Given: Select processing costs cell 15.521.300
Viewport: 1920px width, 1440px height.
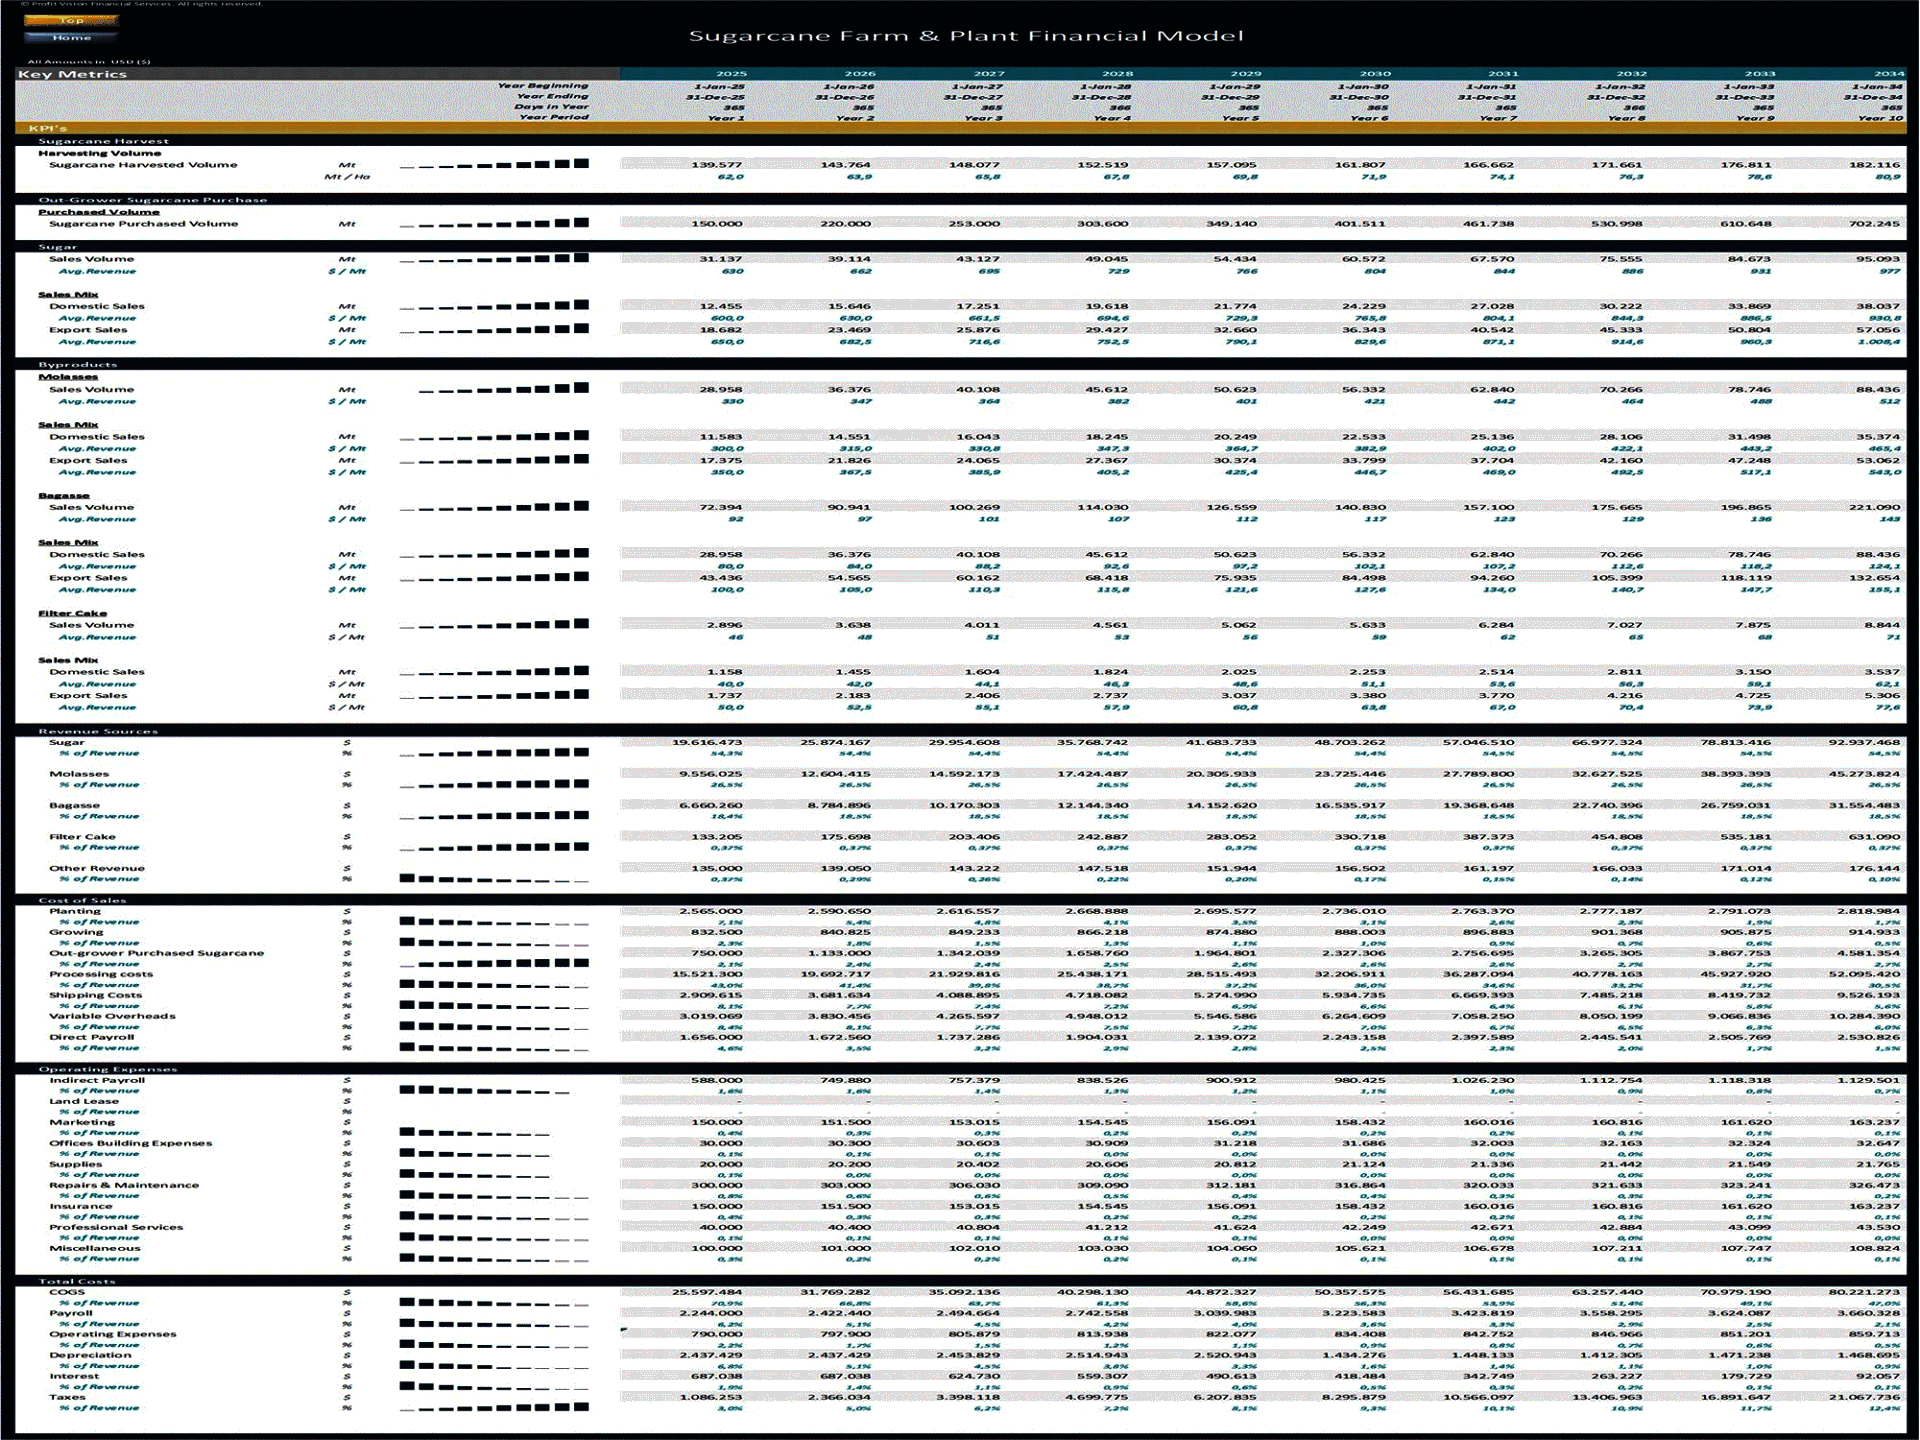Looking at the screenshot, I should (x=707, y=974).
